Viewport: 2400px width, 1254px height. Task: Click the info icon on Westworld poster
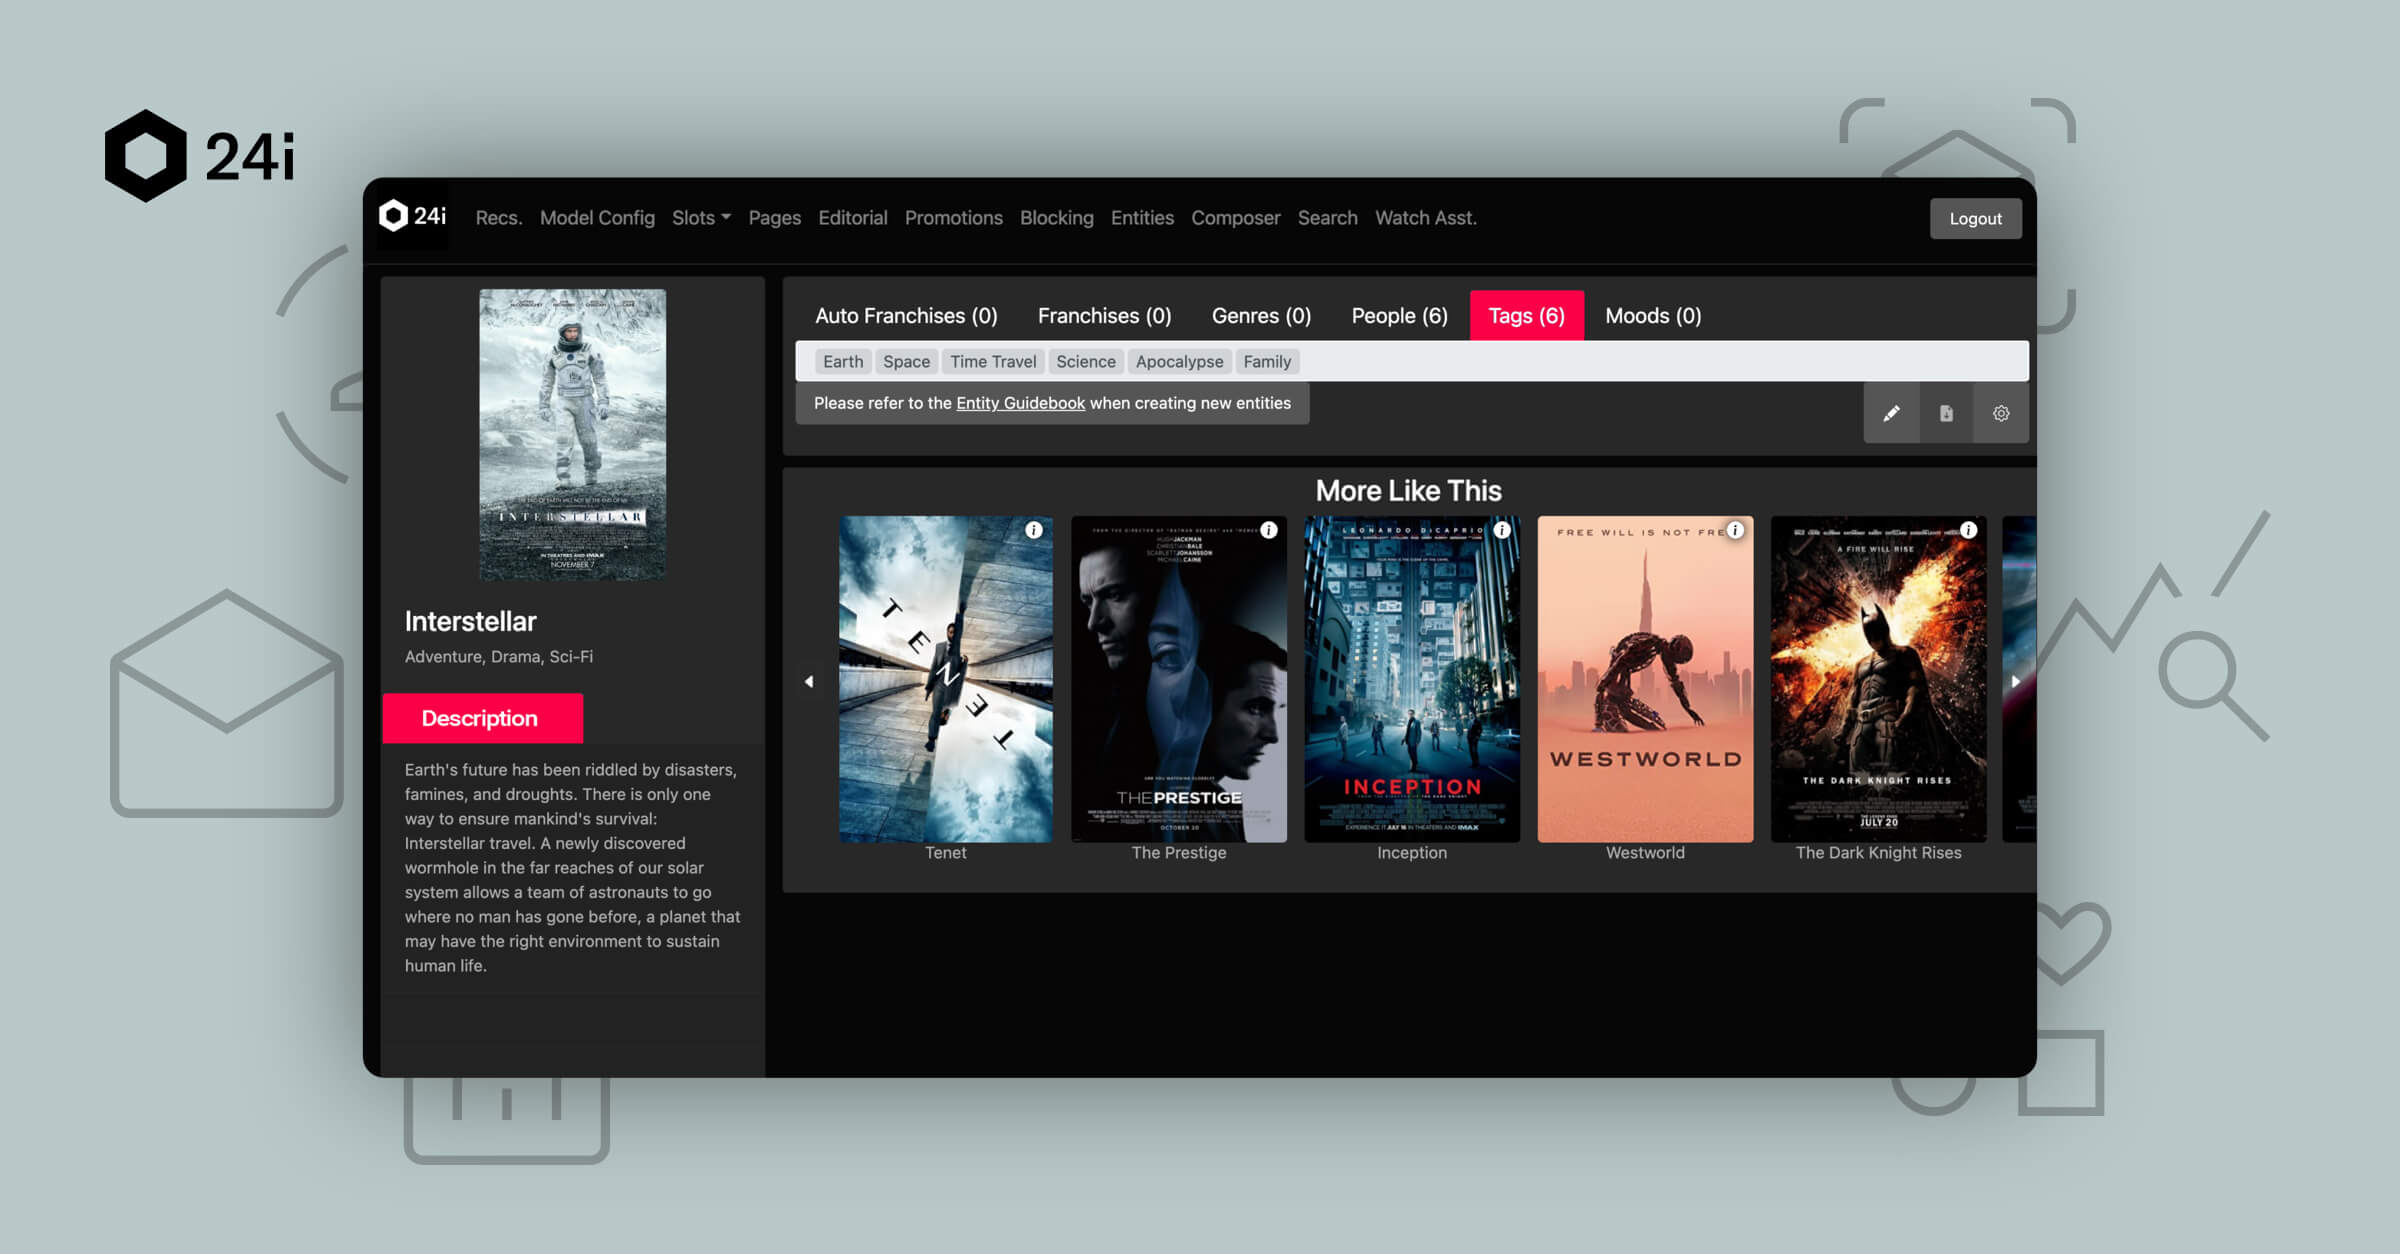coord(1735,530)
